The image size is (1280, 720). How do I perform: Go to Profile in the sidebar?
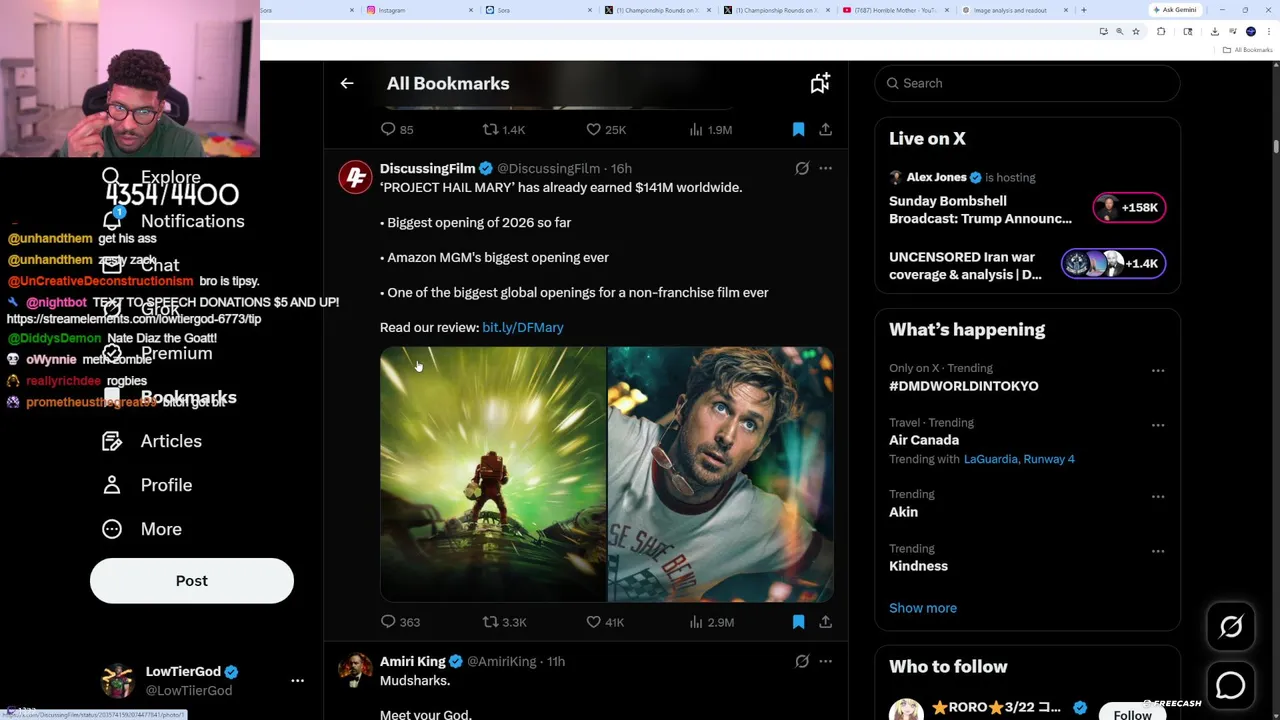[166, 485]
